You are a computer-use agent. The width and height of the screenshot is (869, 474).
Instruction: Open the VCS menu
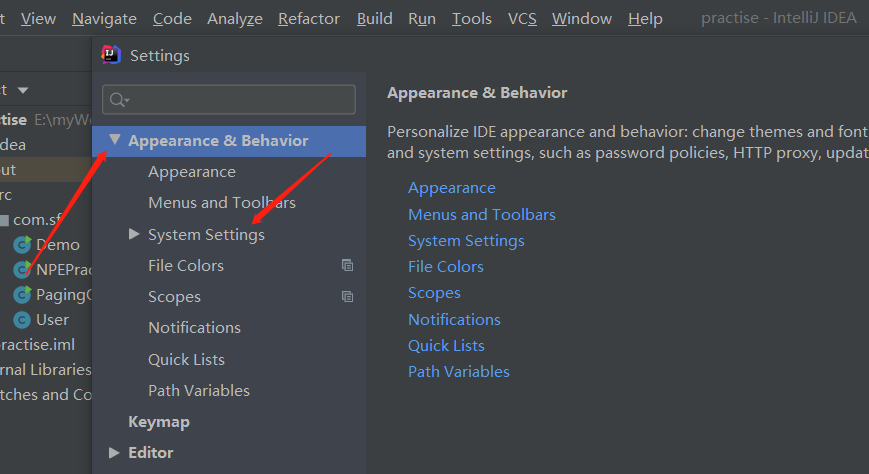[x=522, y=19]
